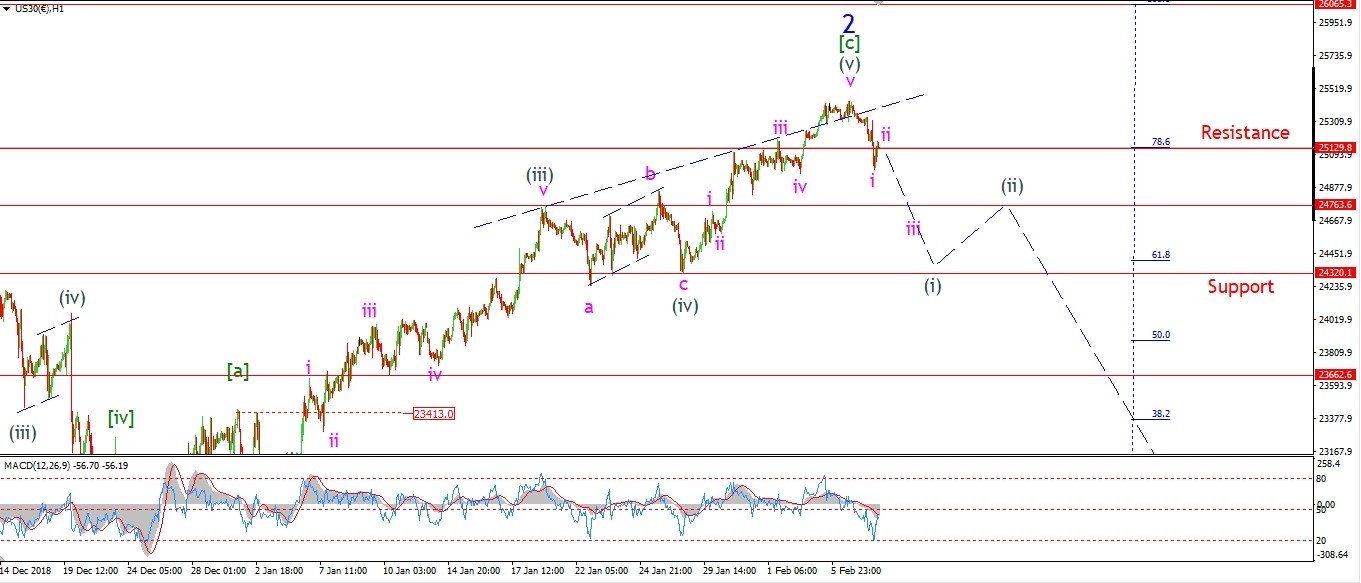Select the red Resistance text label
The image size is (1361, 583).
click(1244, 132)
